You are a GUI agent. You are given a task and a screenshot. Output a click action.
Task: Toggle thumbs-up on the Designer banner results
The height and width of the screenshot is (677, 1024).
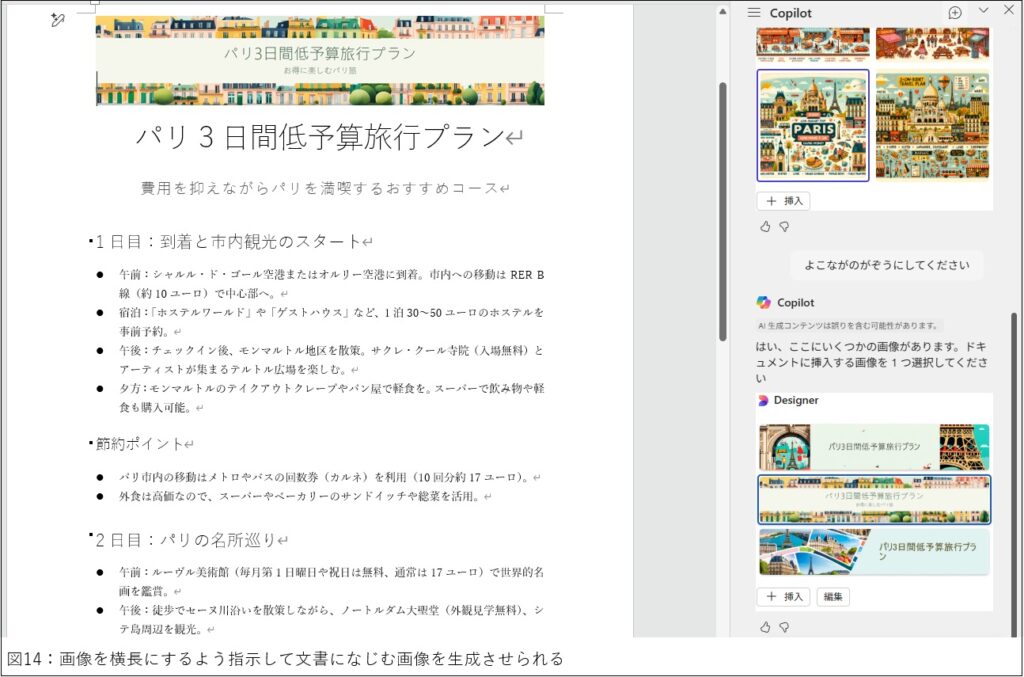[766, 626]
